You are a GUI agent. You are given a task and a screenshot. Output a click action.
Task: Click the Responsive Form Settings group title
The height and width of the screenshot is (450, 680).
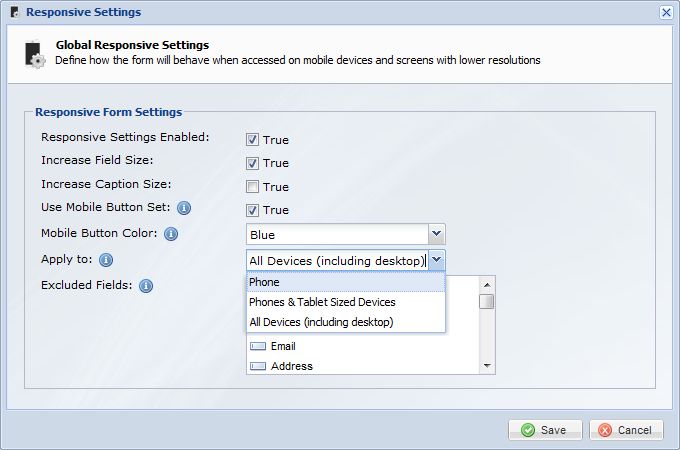pos(108,112)
